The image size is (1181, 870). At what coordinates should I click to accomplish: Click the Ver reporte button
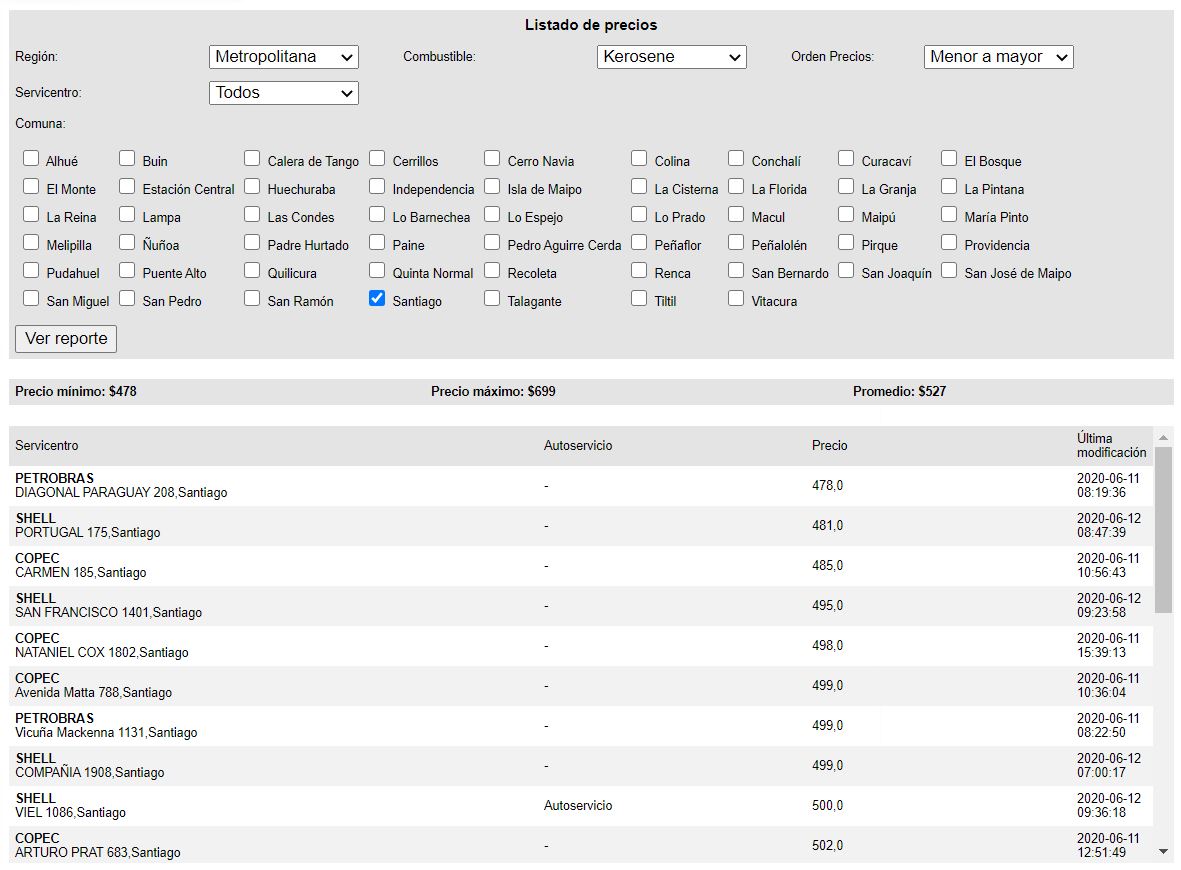coord(66,339)
